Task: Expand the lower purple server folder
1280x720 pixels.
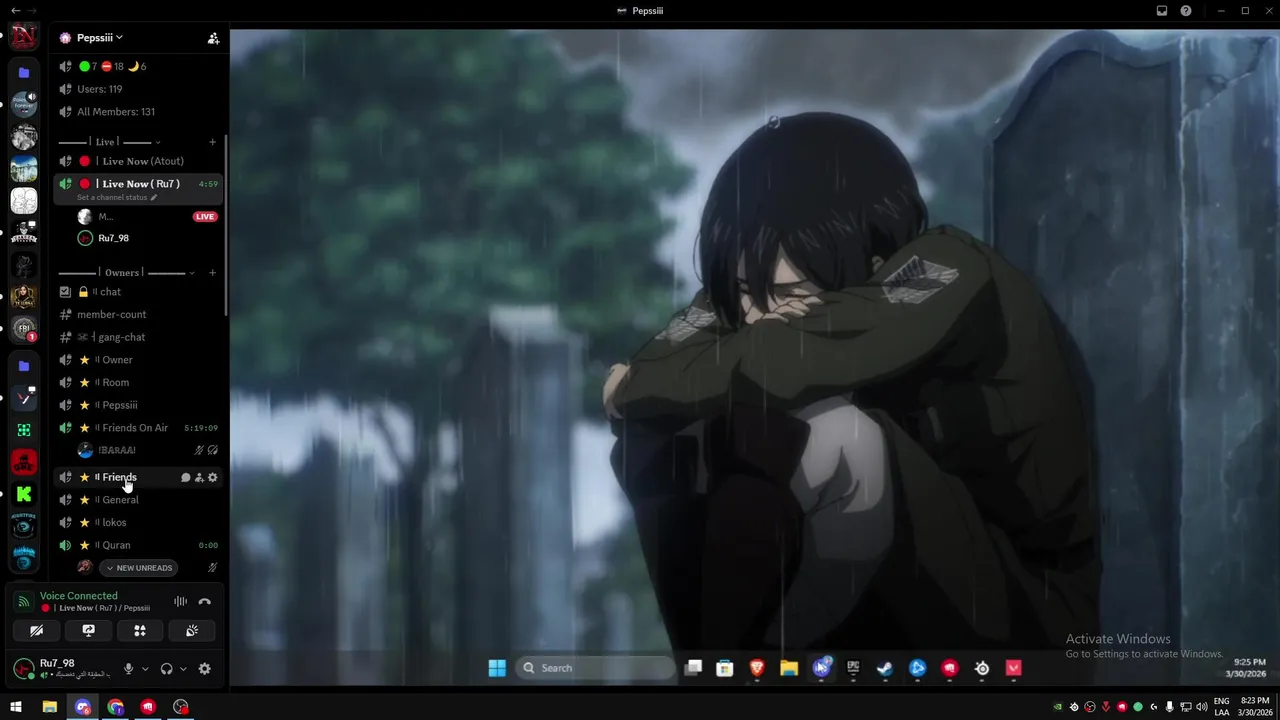Action: pyautogui.click(x=24, y=366)
